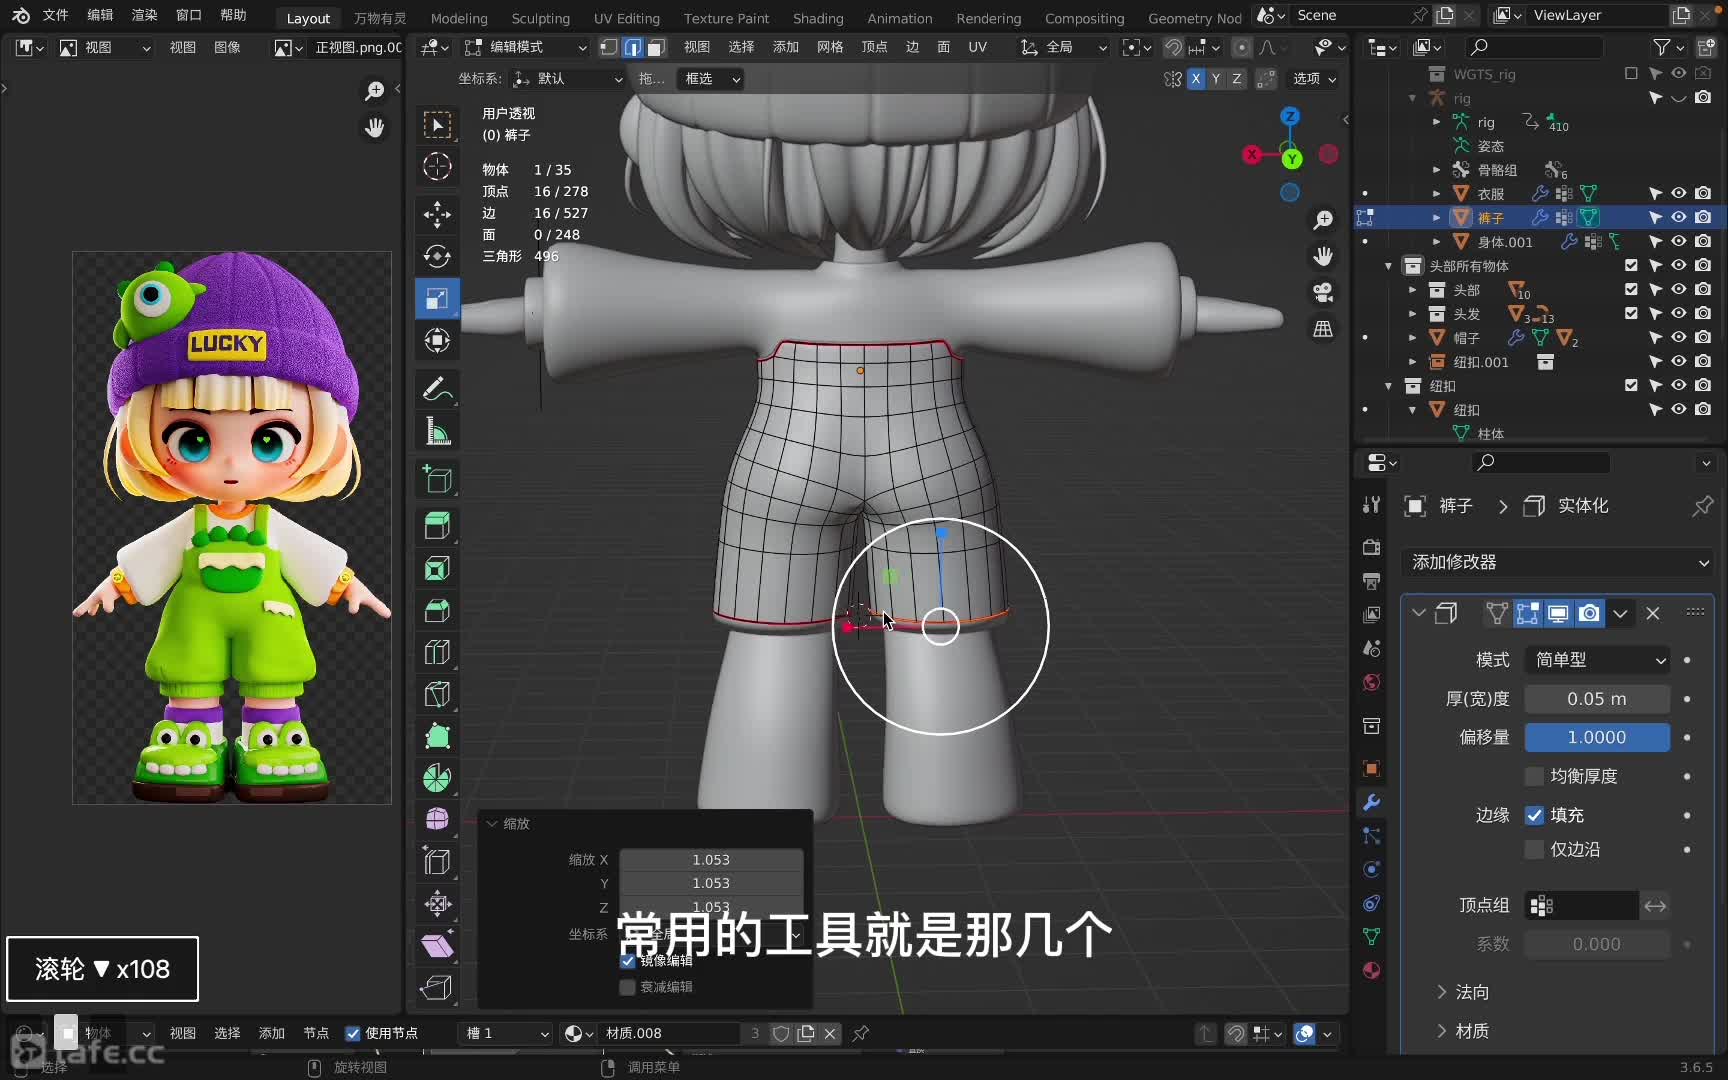Select the Add Cube tool
Screen dimensions: 1728x1080
click(x=437, y=479)
